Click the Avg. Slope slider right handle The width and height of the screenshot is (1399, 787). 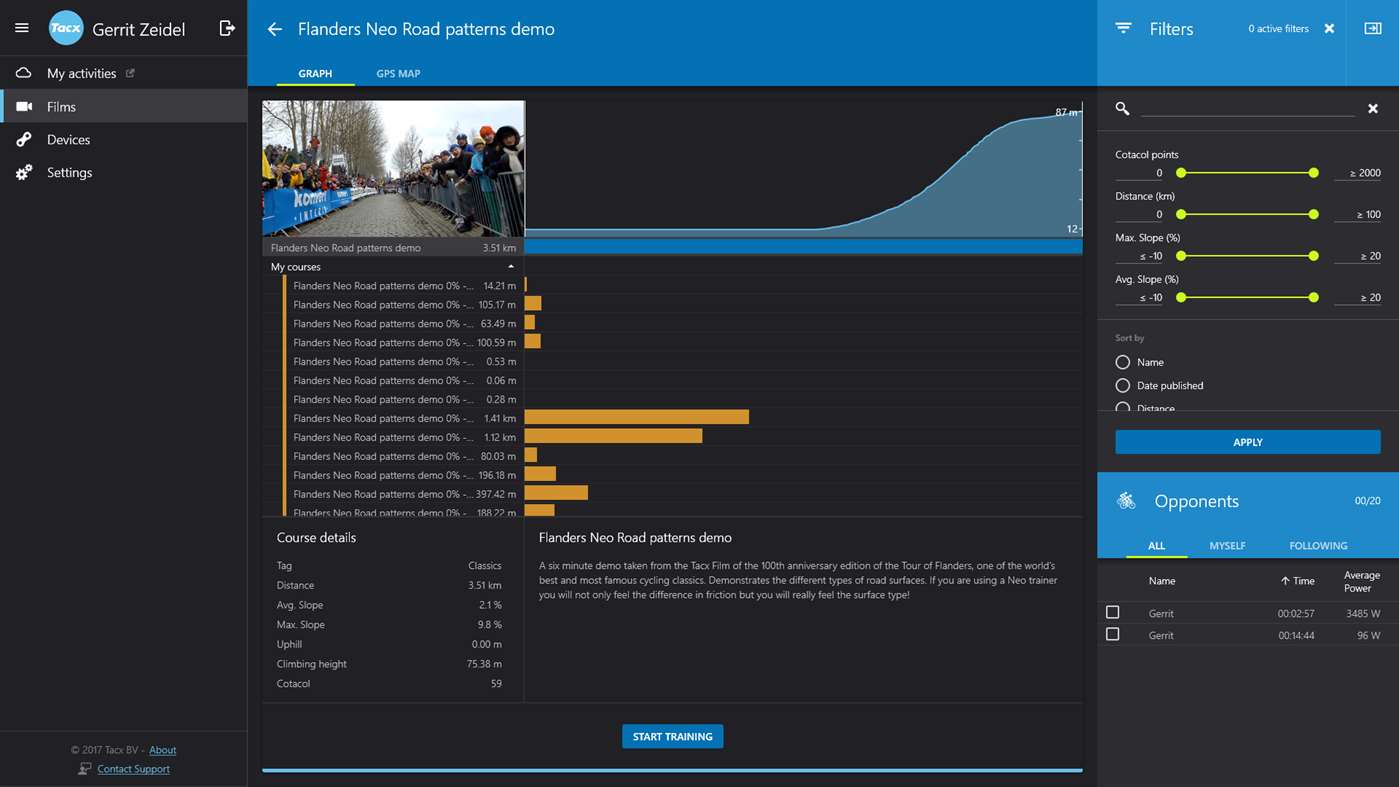click(1313, 297)
